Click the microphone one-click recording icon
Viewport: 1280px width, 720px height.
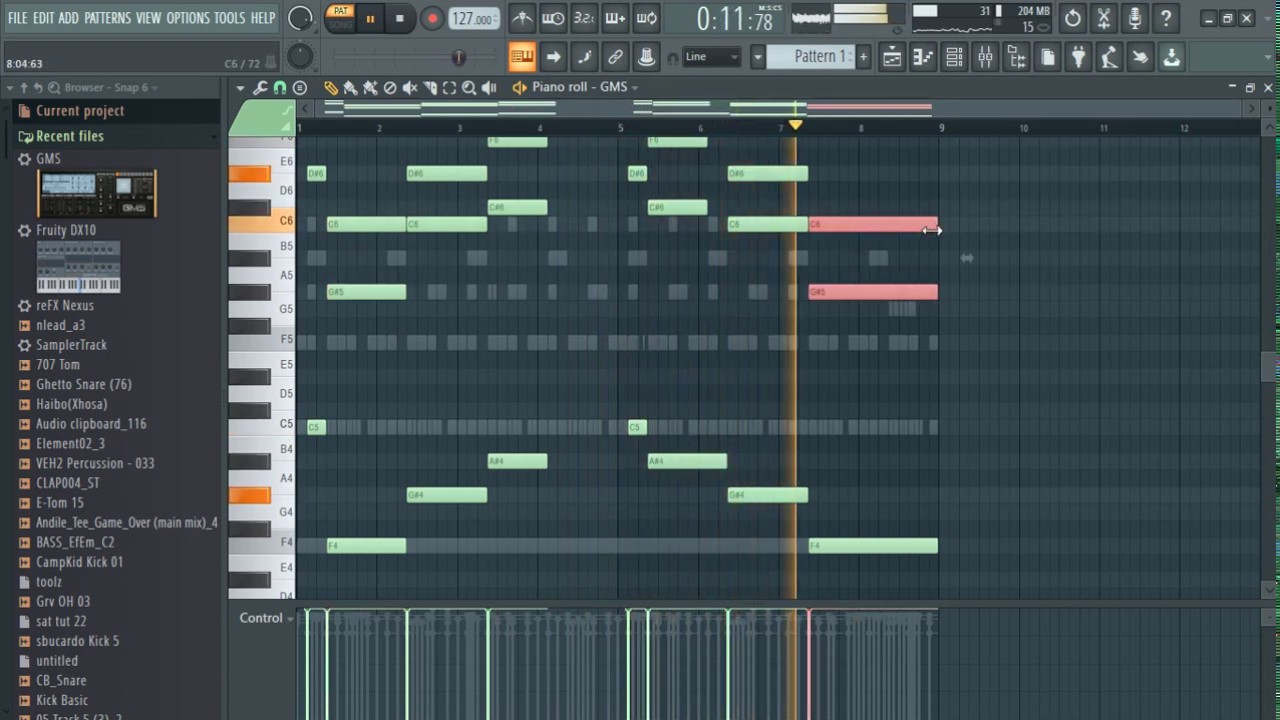1134,18
